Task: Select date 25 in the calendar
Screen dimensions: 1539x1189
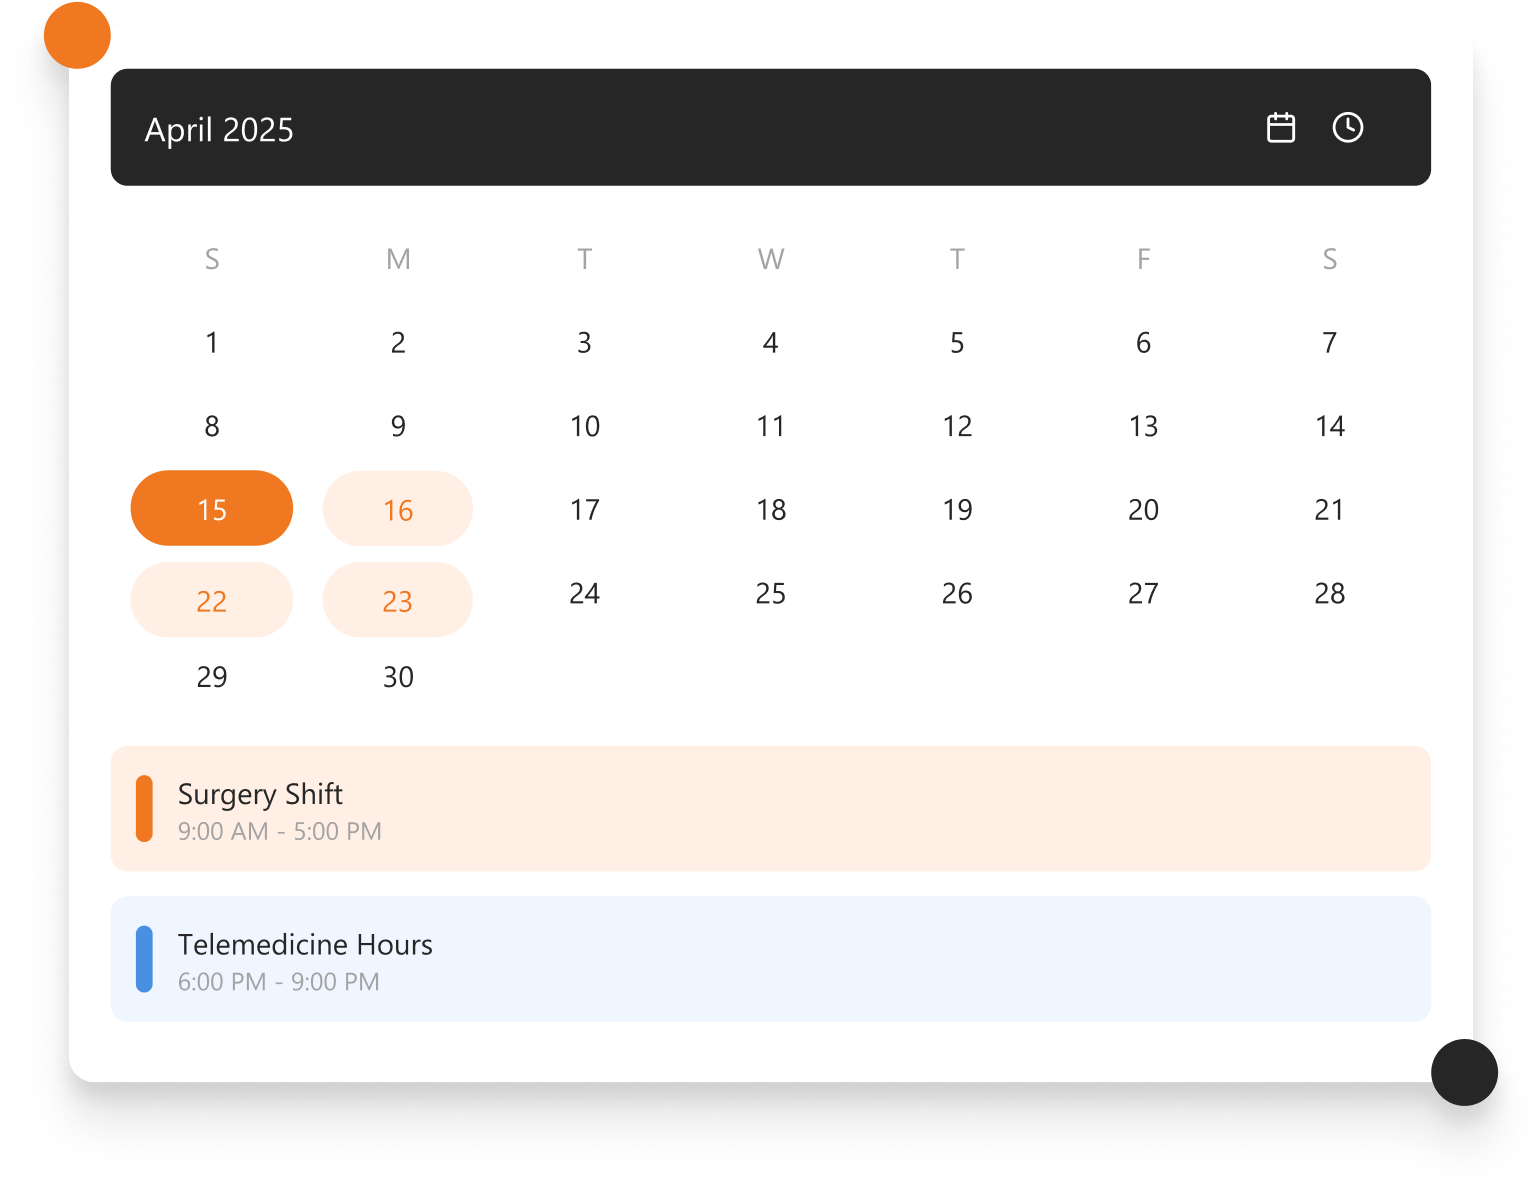Action: click(x=771, y=594)
